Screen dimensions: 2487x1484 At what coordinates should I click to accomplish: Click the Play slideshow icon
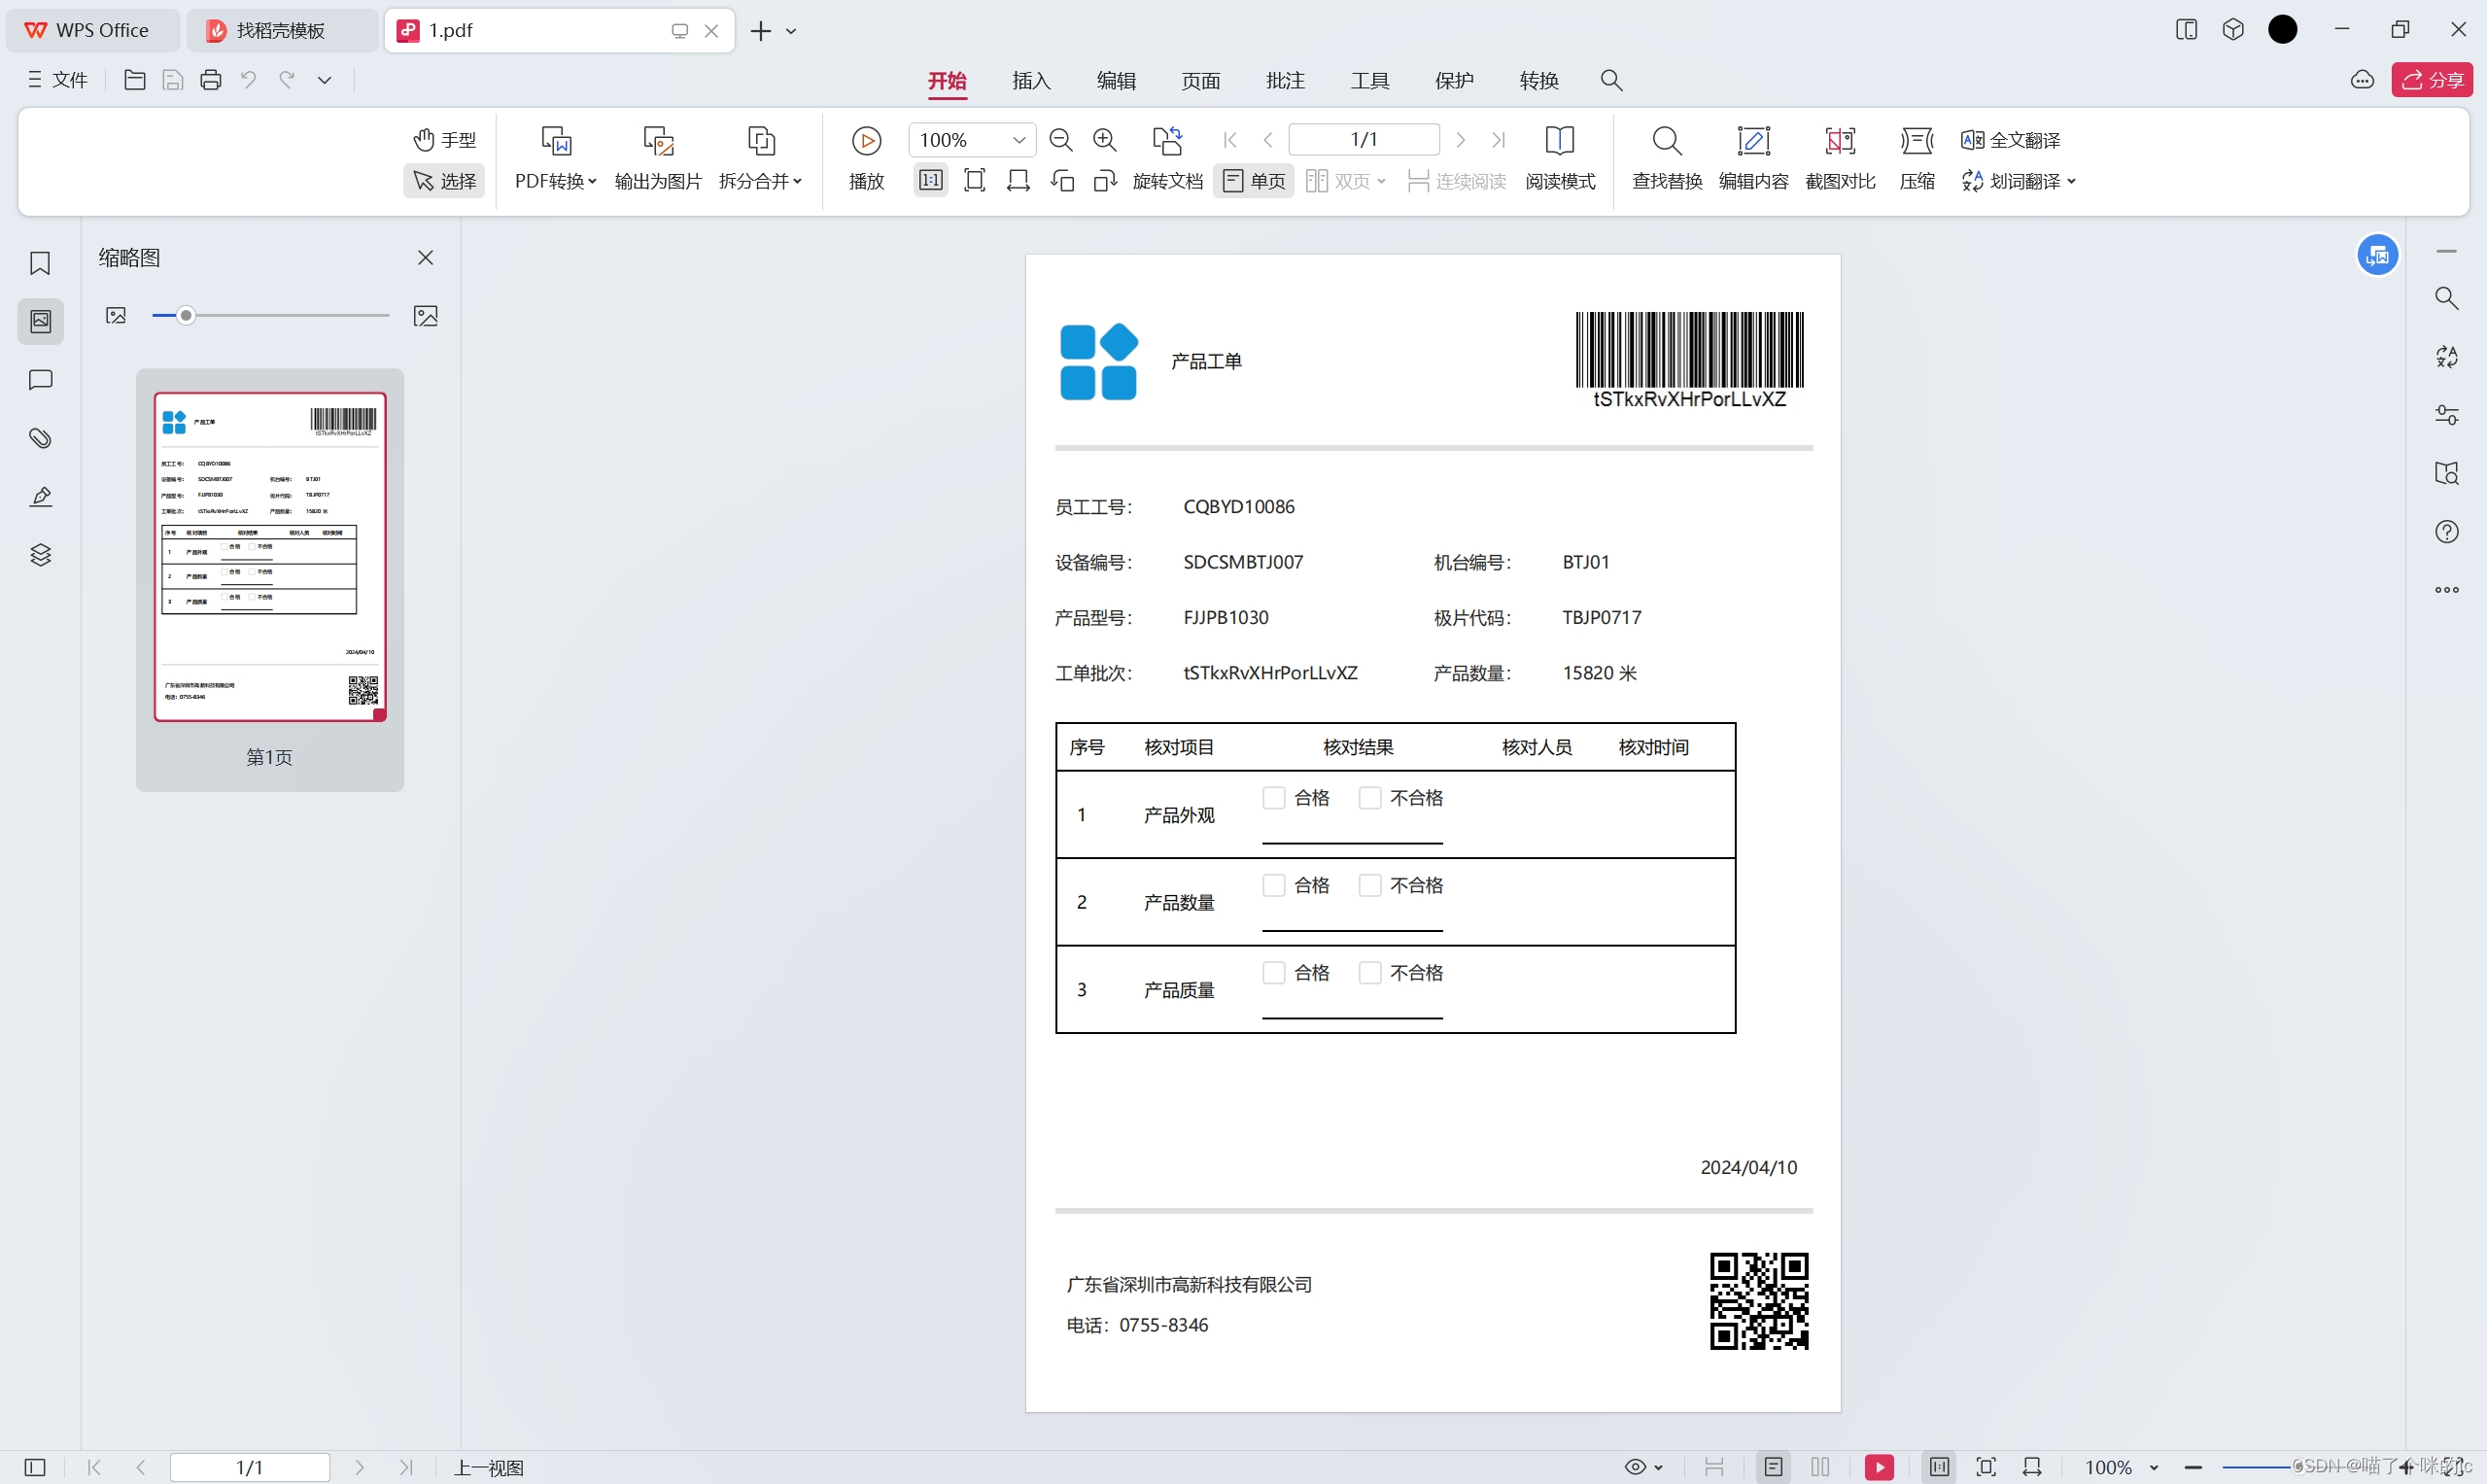click(x=867, y=141)
